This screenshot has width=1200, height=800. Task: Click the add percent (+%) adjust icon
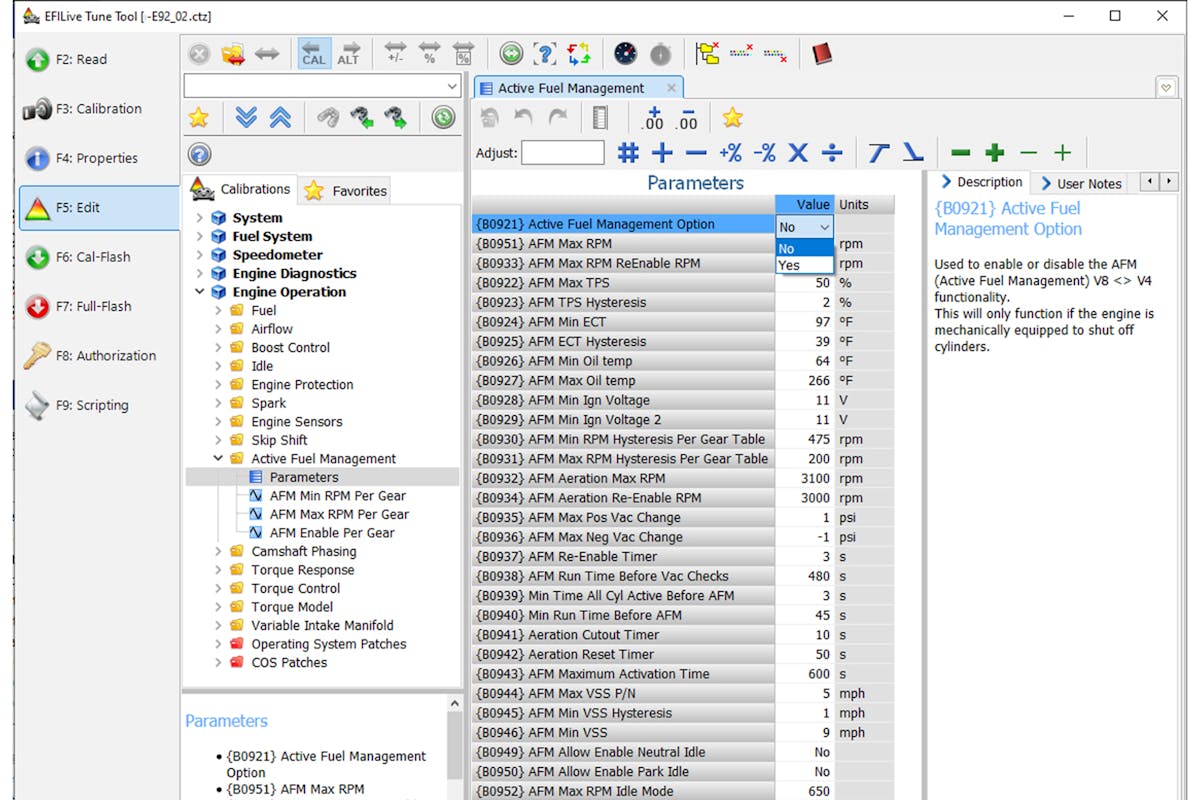click(x=730, y=153)
